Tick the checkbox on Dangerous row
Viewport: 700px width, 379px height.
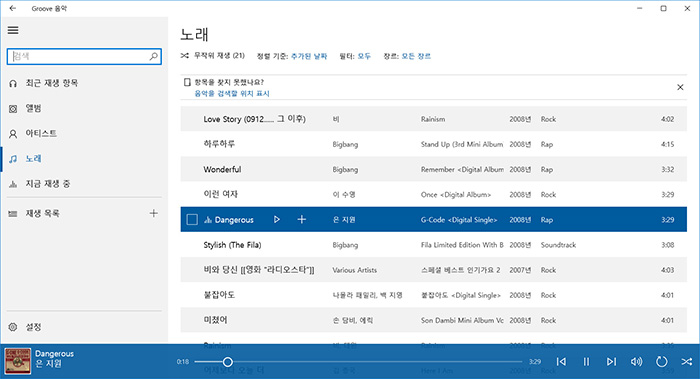(192, 219)
